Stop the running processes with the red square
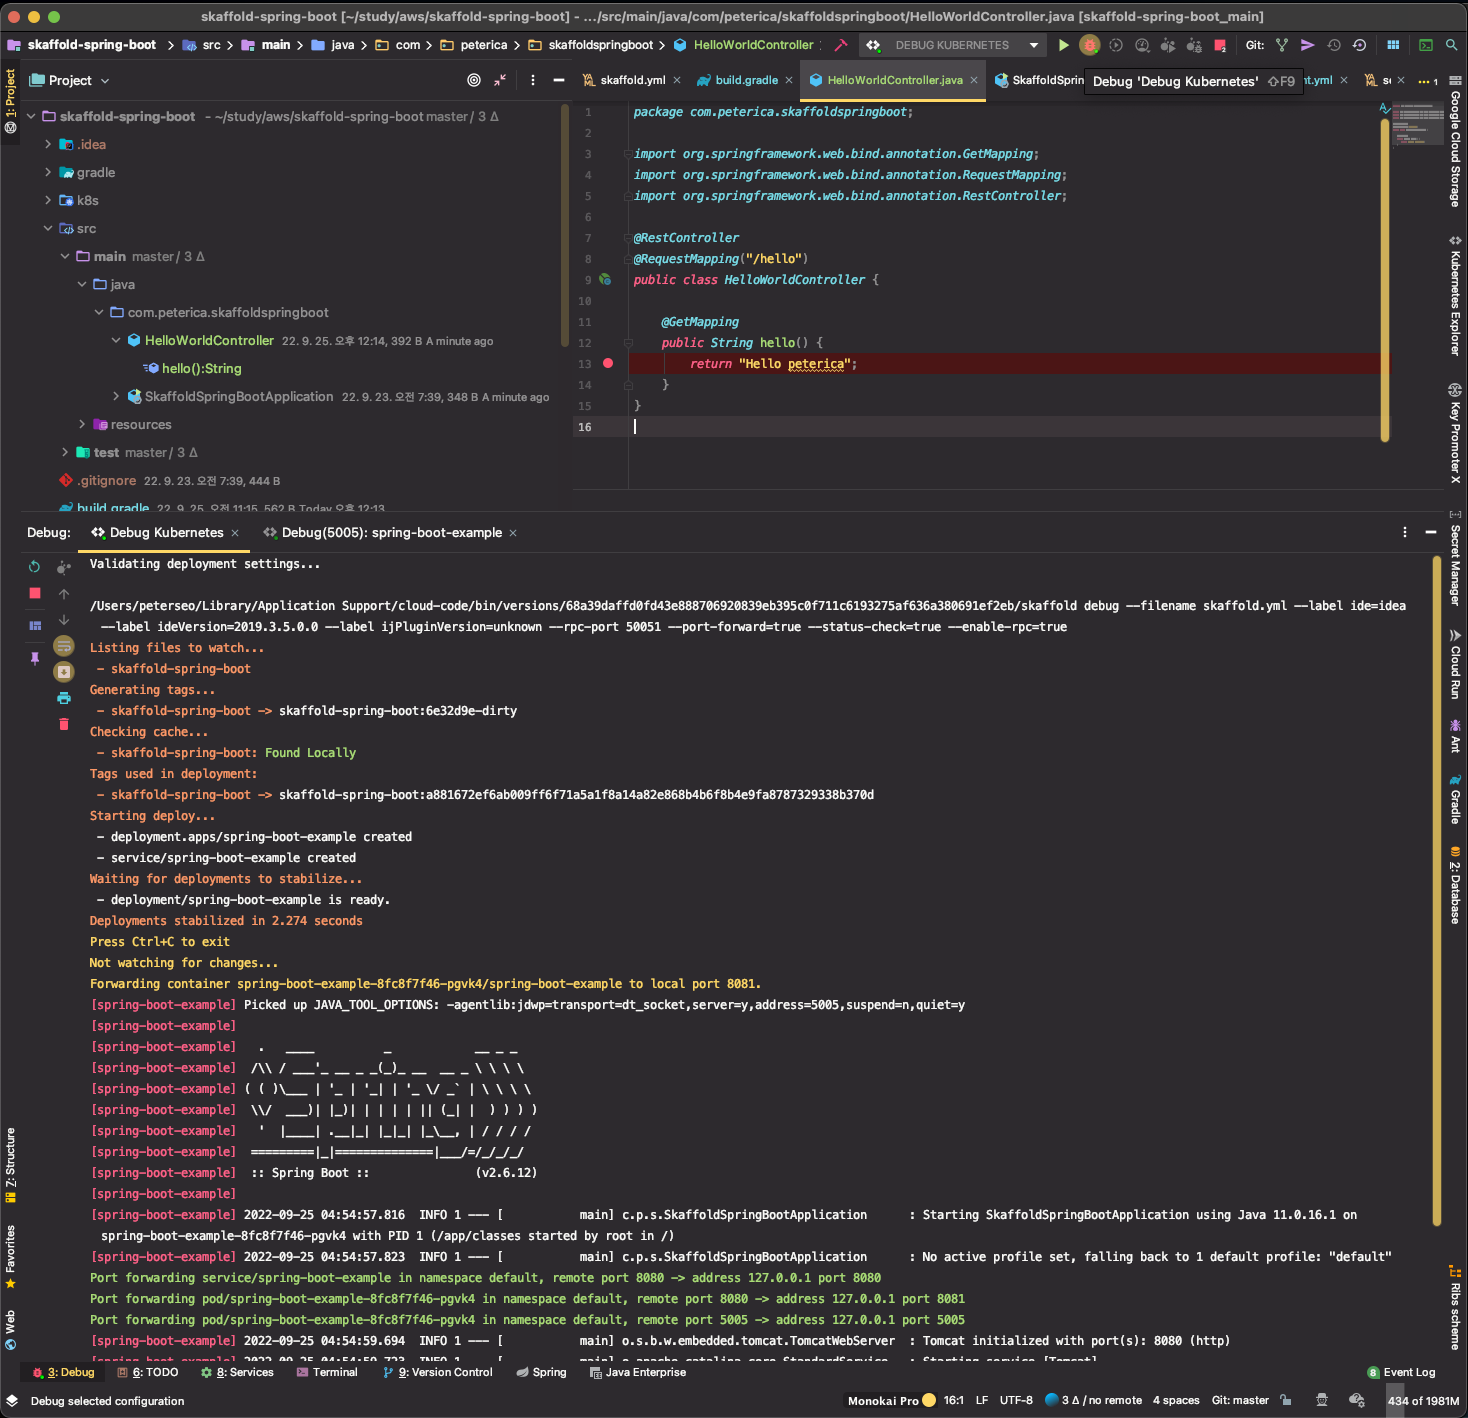The height and width of the screenshot is (1418, 1468). tap(1220, 45)
